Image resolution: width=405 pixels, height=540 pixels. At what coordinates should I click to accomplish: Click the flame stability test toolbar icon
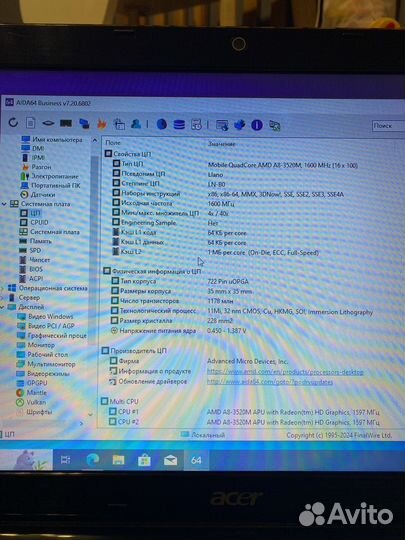click(102, 123)
